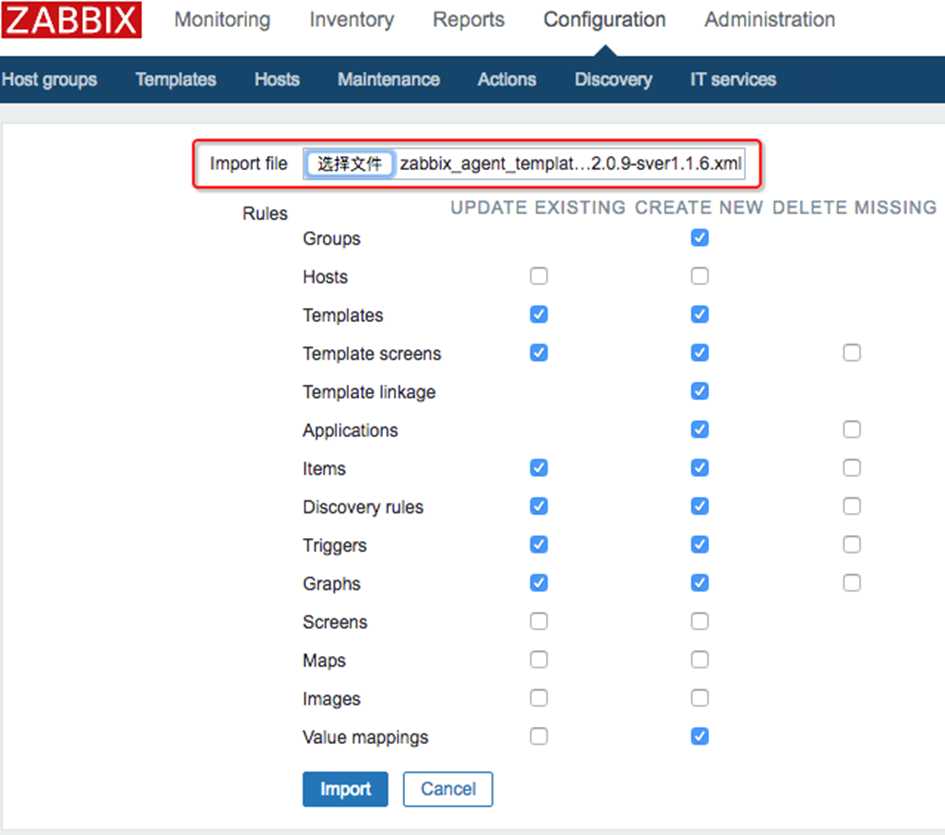Go to Templates submenu
Image resolution: width=945 pixels, height=835 pixels.
(x=175, y=80)
